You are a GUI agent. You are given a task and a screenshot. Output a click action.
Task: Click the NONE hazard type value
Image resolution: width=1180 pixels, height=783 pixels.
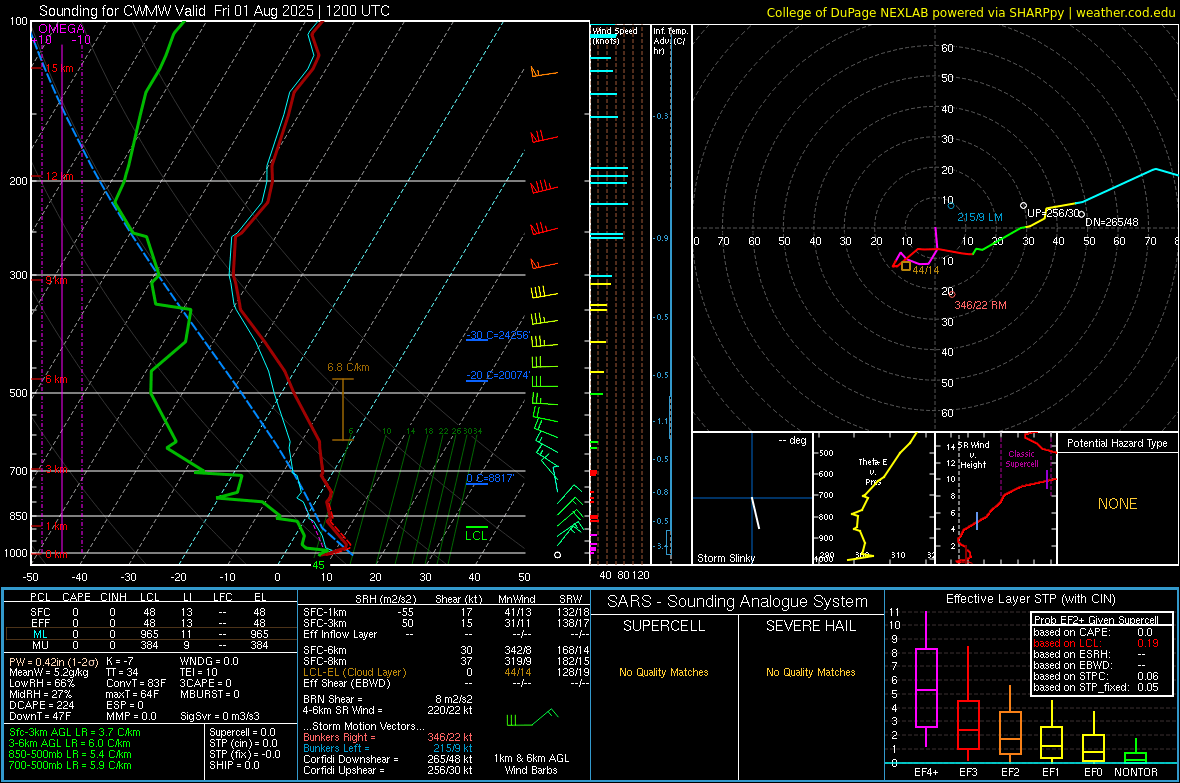click(1117, 504)
